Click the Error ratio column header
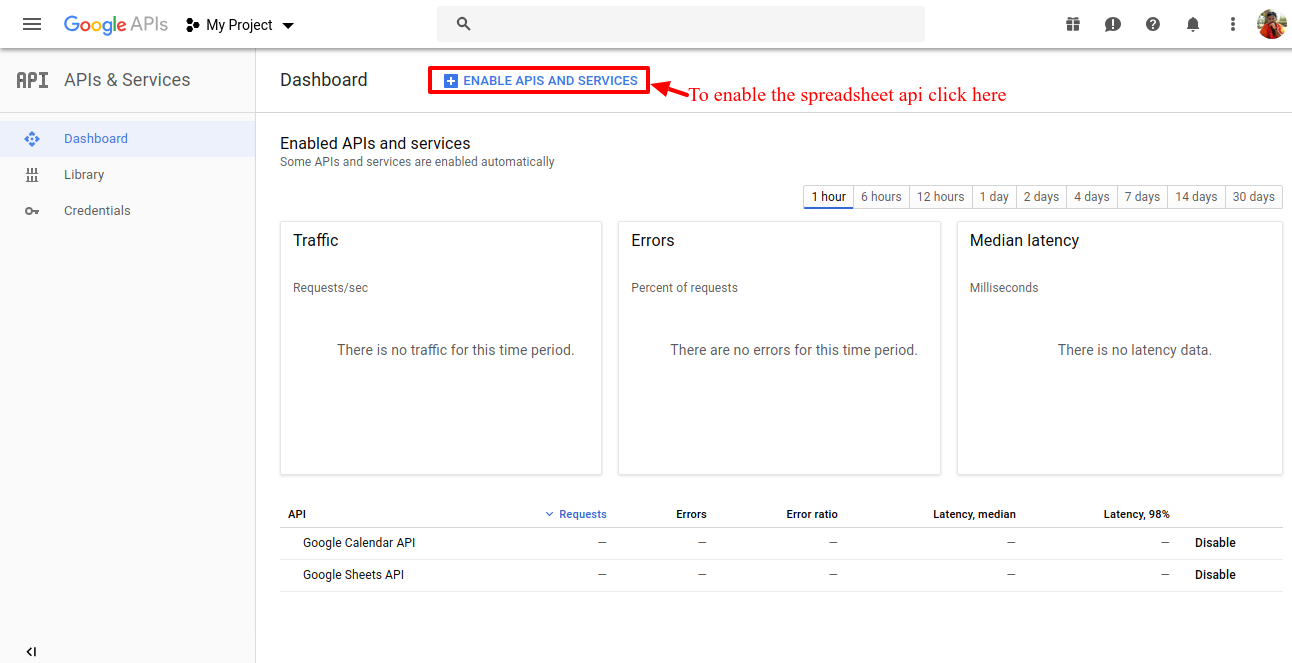The image size is (1292, 663). [812, 514]
